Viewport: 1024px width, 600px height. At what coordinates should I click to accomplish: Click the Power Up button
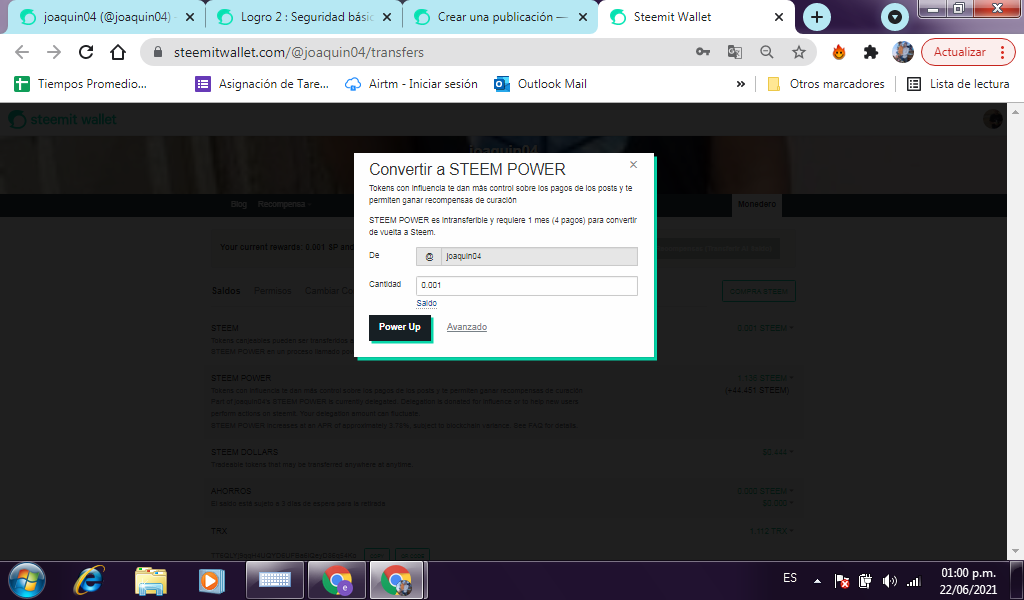click(400, 327)
